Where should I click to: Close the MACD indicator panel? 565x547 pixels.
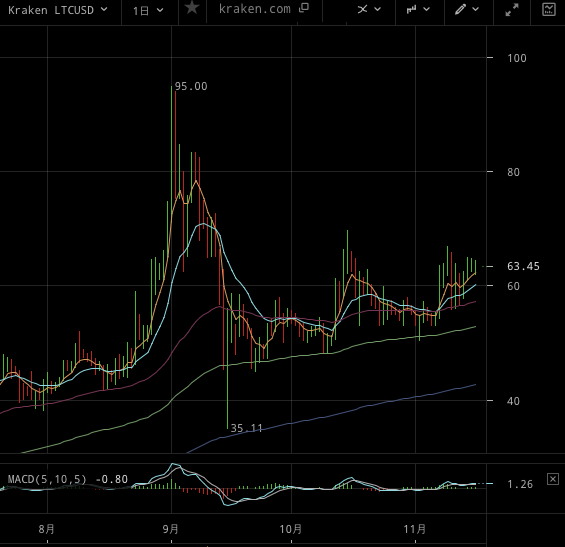click(x=553, y=479)
